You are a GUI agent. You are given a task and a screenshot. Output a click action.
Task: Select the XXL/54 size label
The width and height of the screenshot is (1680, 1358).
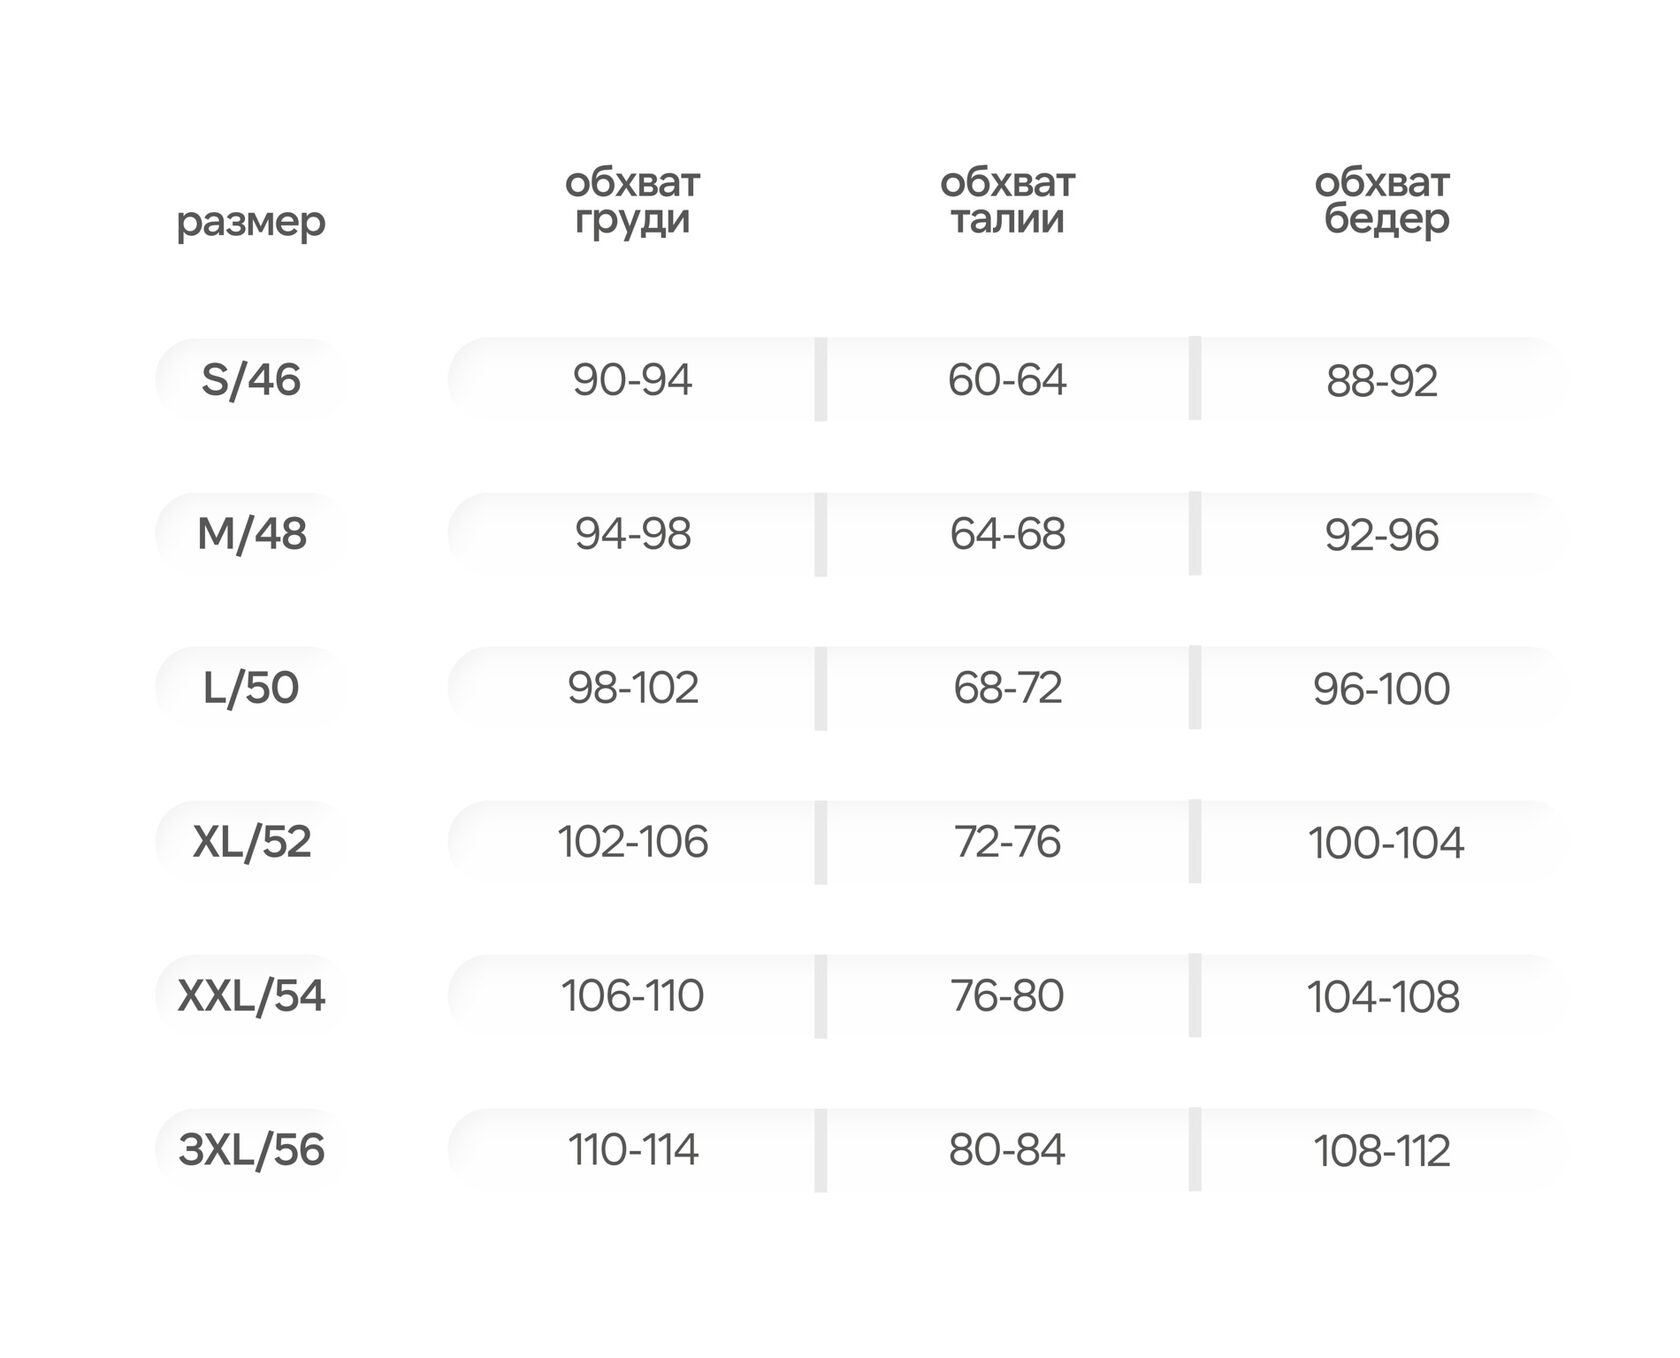[x=251, y=996]
